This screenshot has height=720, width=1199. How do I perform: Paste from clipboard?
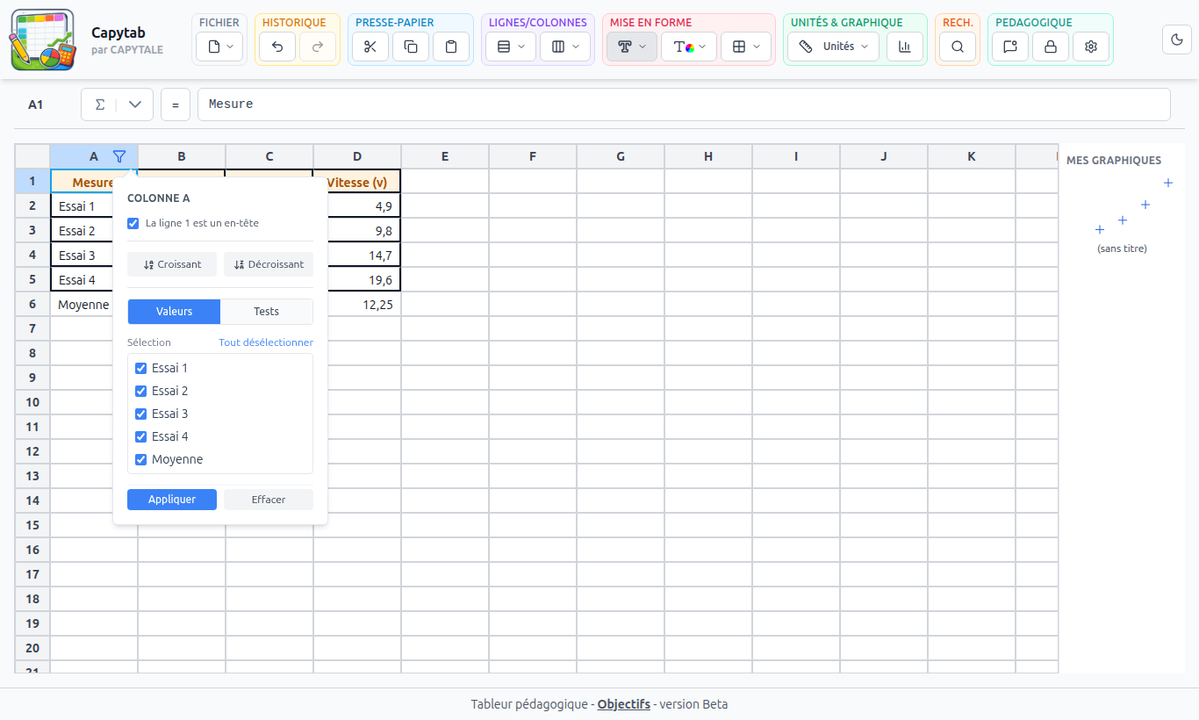pyautogui.click(x=451, y=47)
